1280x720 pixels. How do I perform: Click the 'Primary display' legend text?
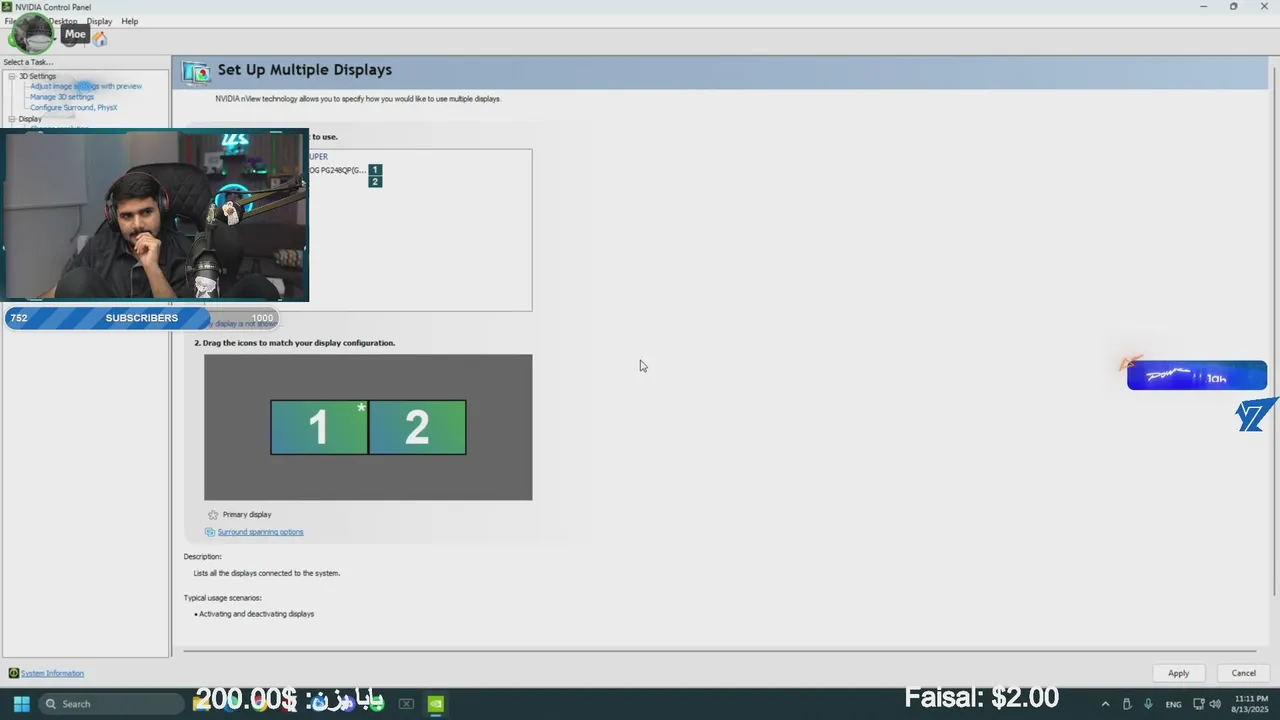coord(247,515)
